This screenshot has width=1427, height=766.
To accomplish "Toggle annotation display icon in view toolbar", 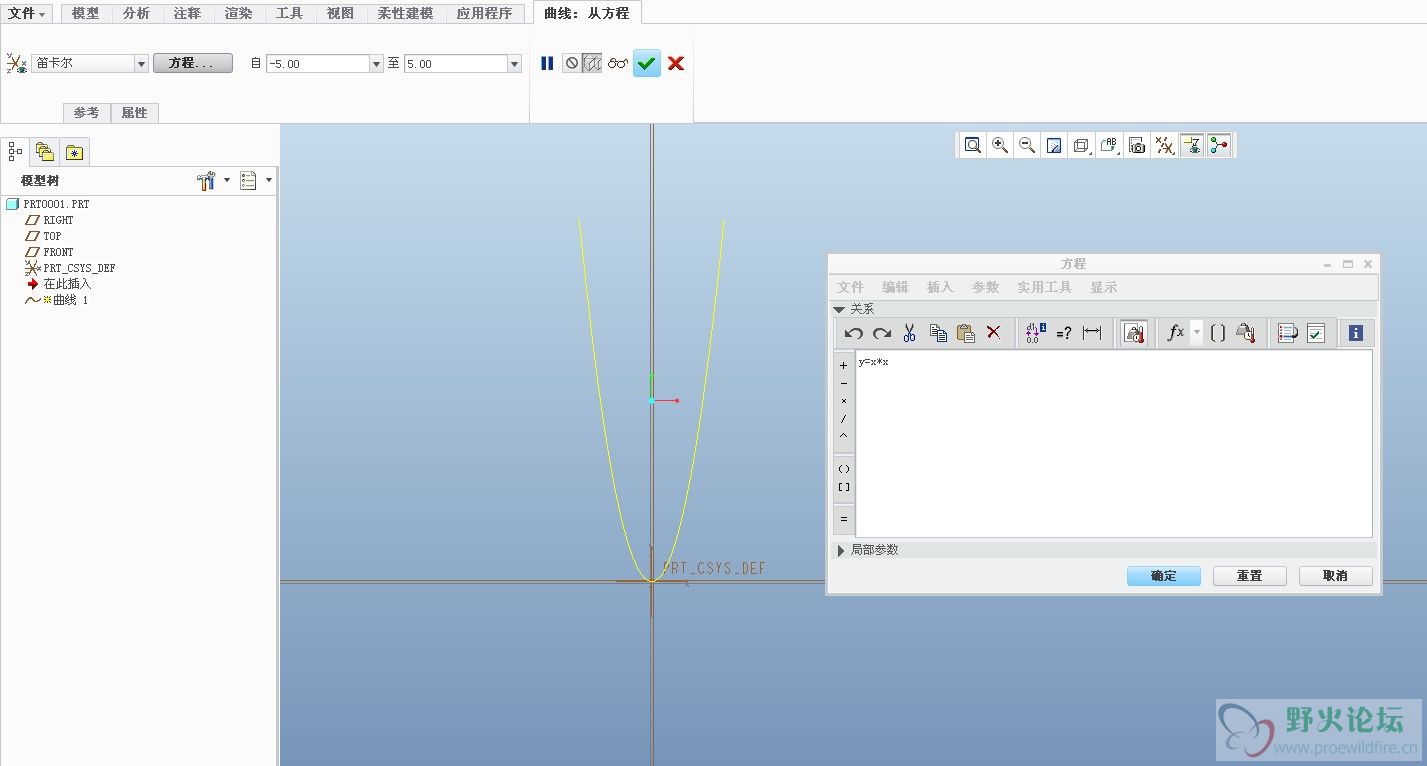I will tap(1191, 146).
